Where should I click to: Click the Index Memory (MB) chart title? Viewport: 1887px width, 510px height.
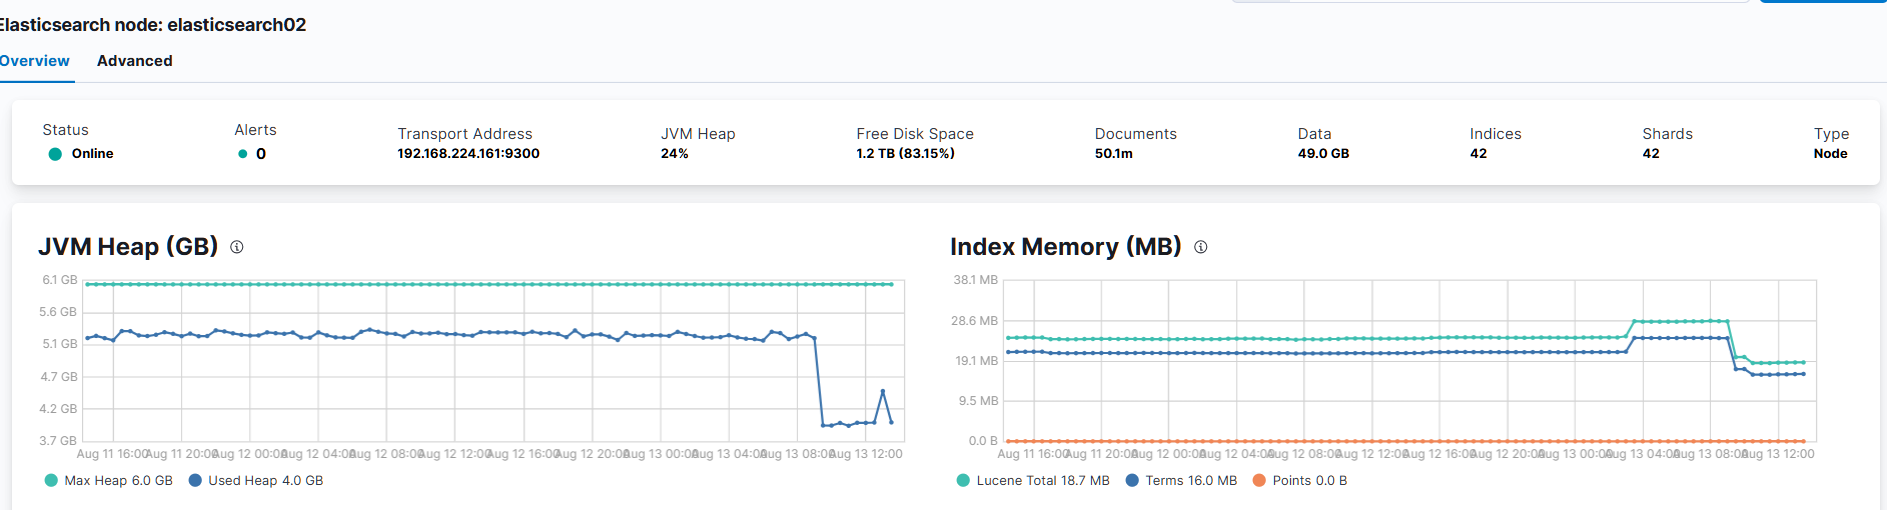point(1065,247)
